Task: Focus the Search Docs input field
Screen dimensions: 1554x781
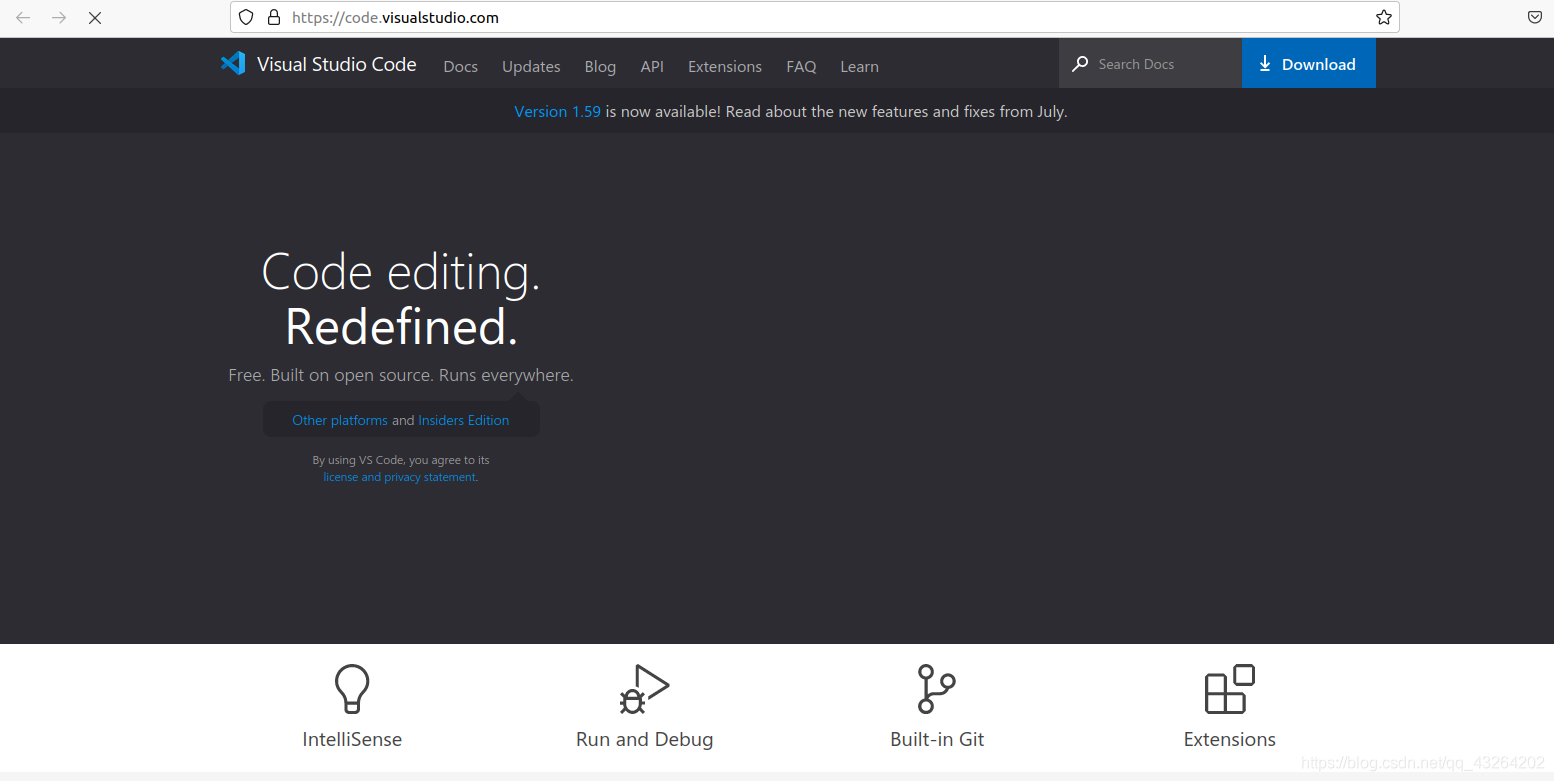Action: coord(1150,64)
